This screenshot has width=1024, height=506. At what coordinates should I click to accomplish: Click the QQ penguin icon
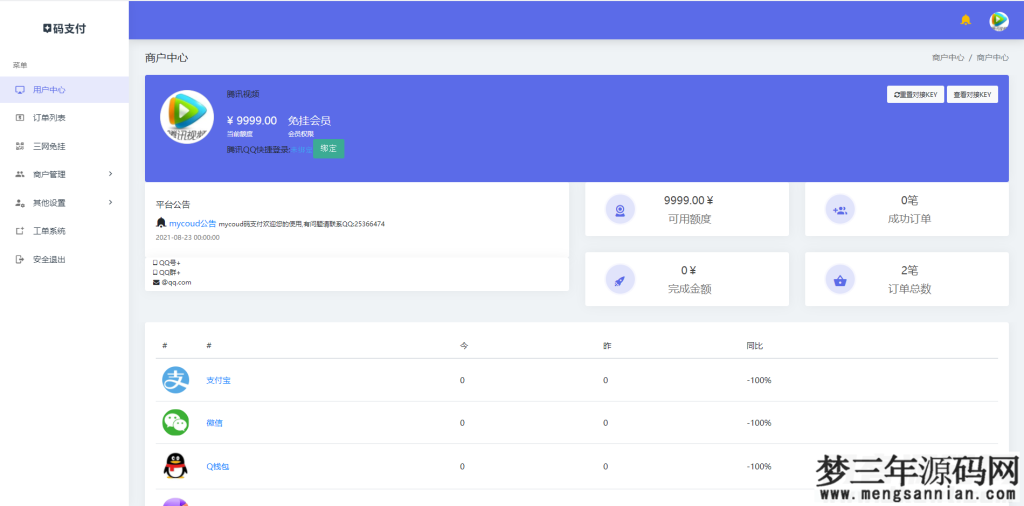(x=175, y=466)
